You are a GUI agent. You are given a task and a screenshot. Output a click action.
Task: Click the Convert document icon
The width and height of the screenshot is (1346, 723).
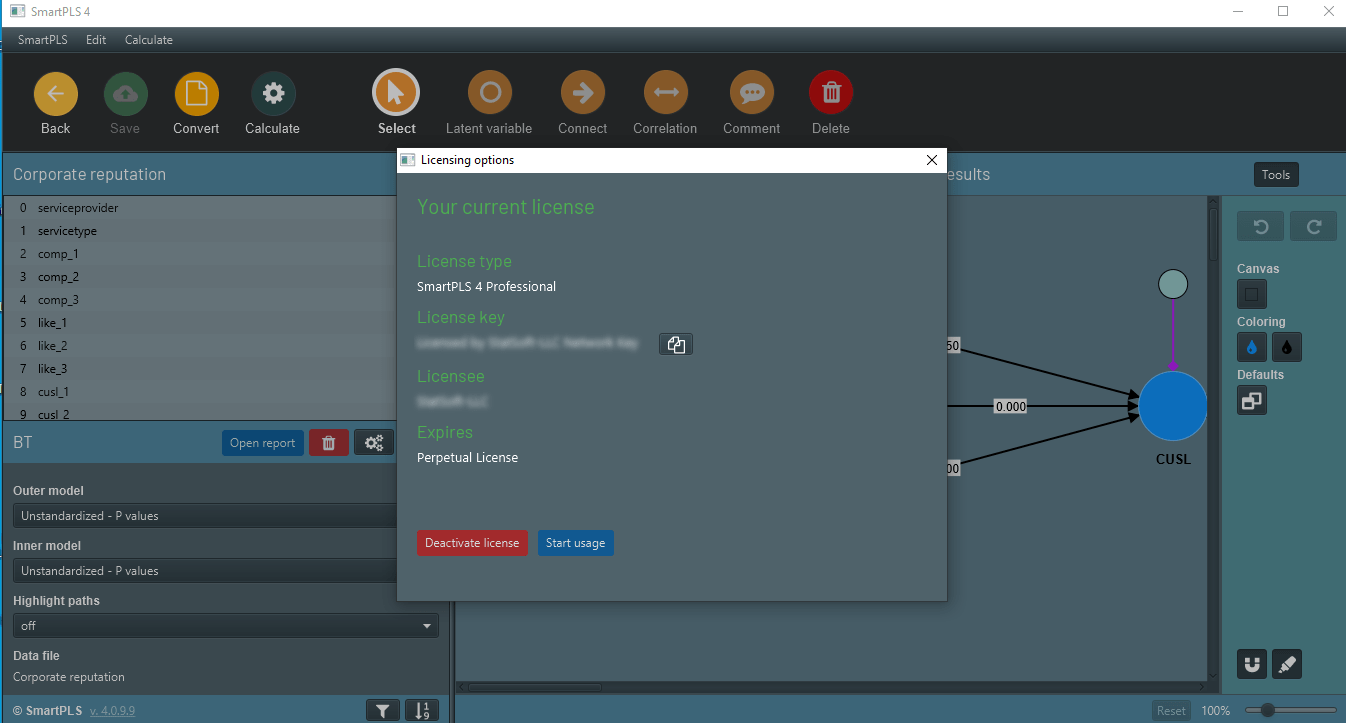(x=196, y=94)
